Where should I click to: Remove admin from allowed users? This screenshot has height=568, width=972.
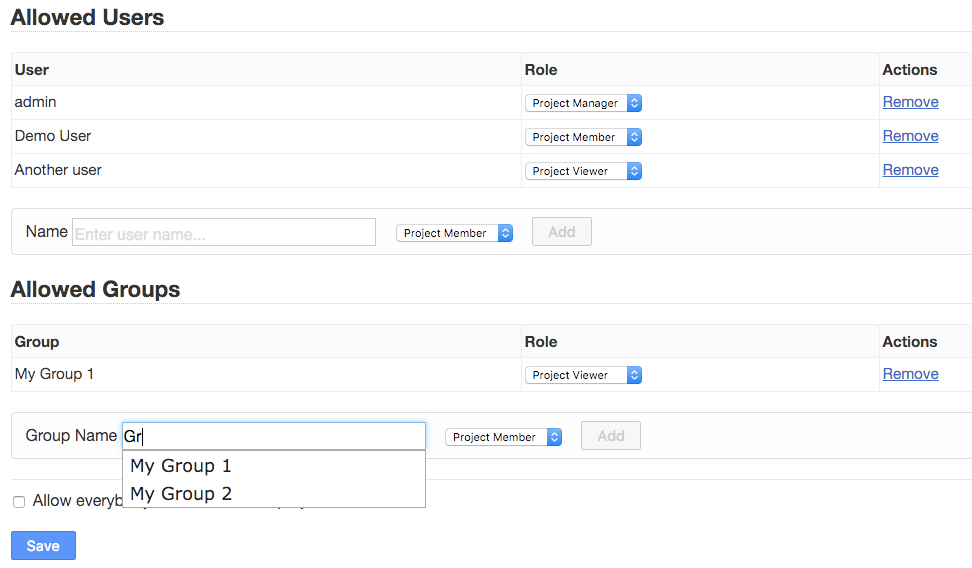point(910,102)
